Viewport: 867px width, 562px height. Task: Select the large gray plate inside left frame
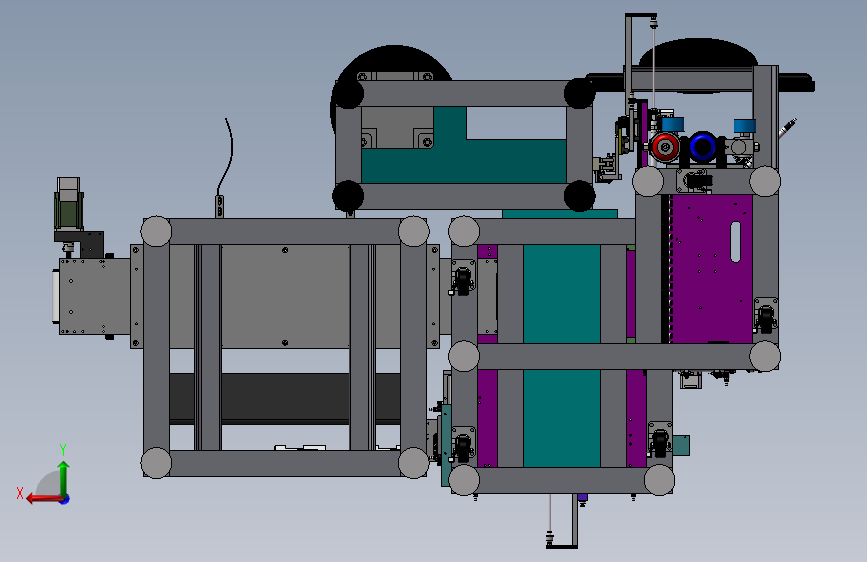click(x=285, y=296)
